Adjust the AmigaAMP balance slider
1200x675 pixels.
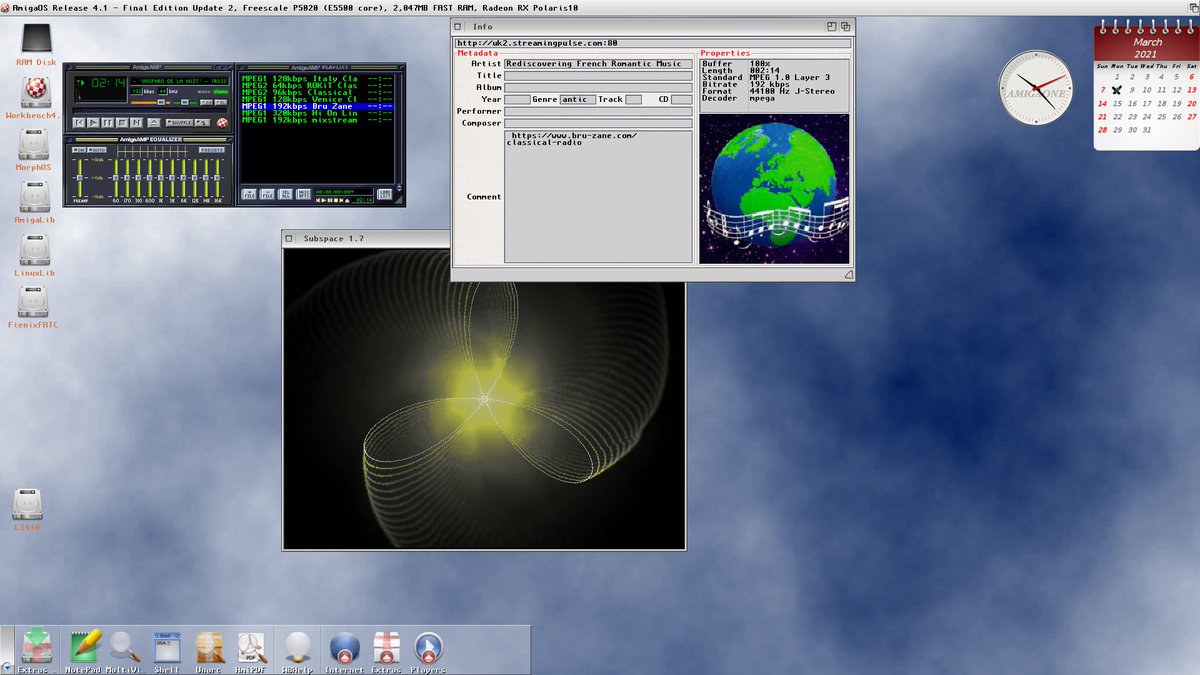(185, 102)
